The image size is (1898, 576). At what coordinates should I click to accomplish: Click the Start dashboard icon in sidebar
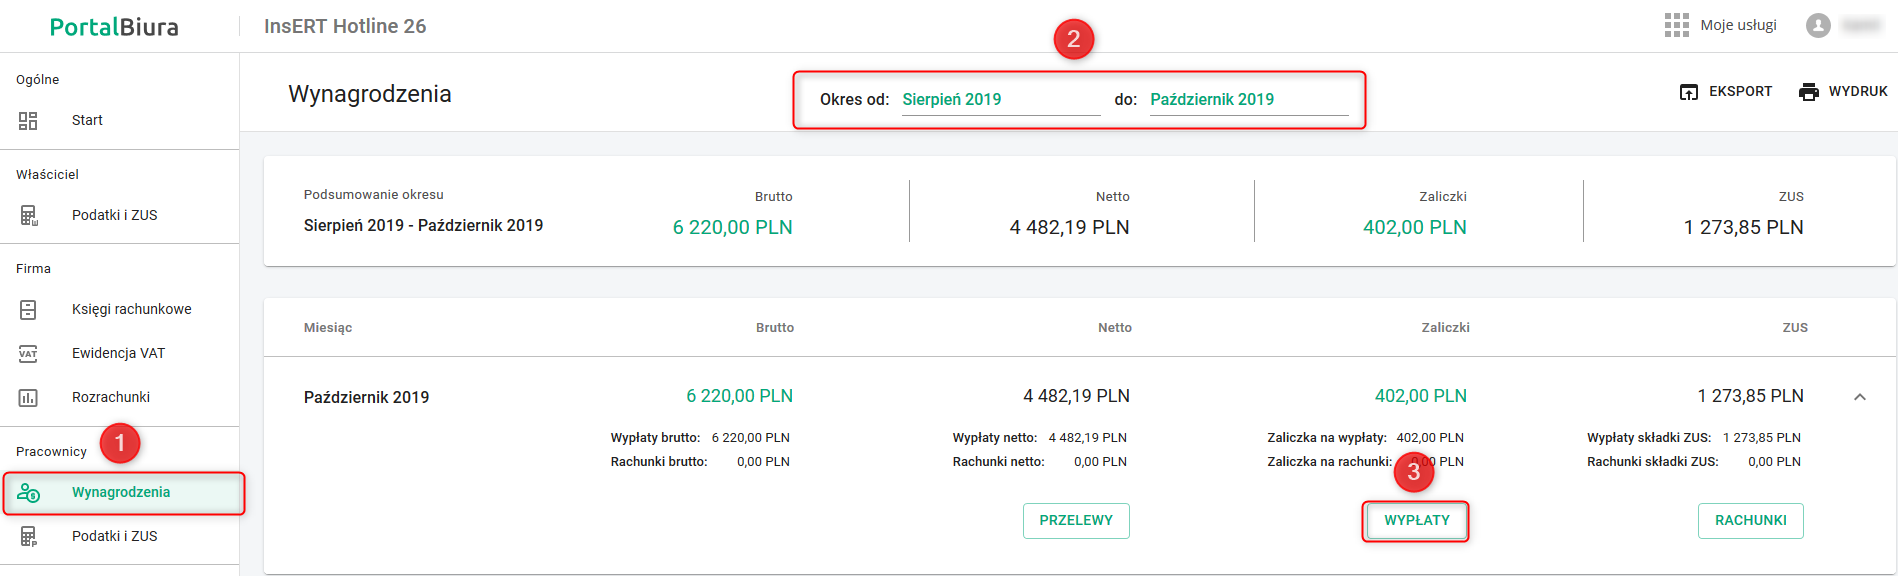28,121
